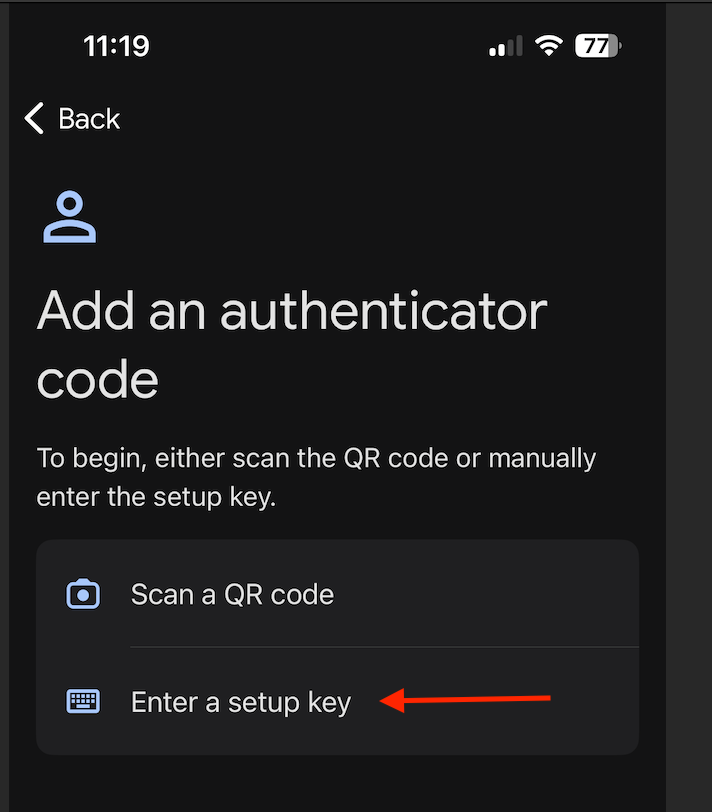
Task: Tap the divider between the two setup options
Action: click(x=384, y=647)
